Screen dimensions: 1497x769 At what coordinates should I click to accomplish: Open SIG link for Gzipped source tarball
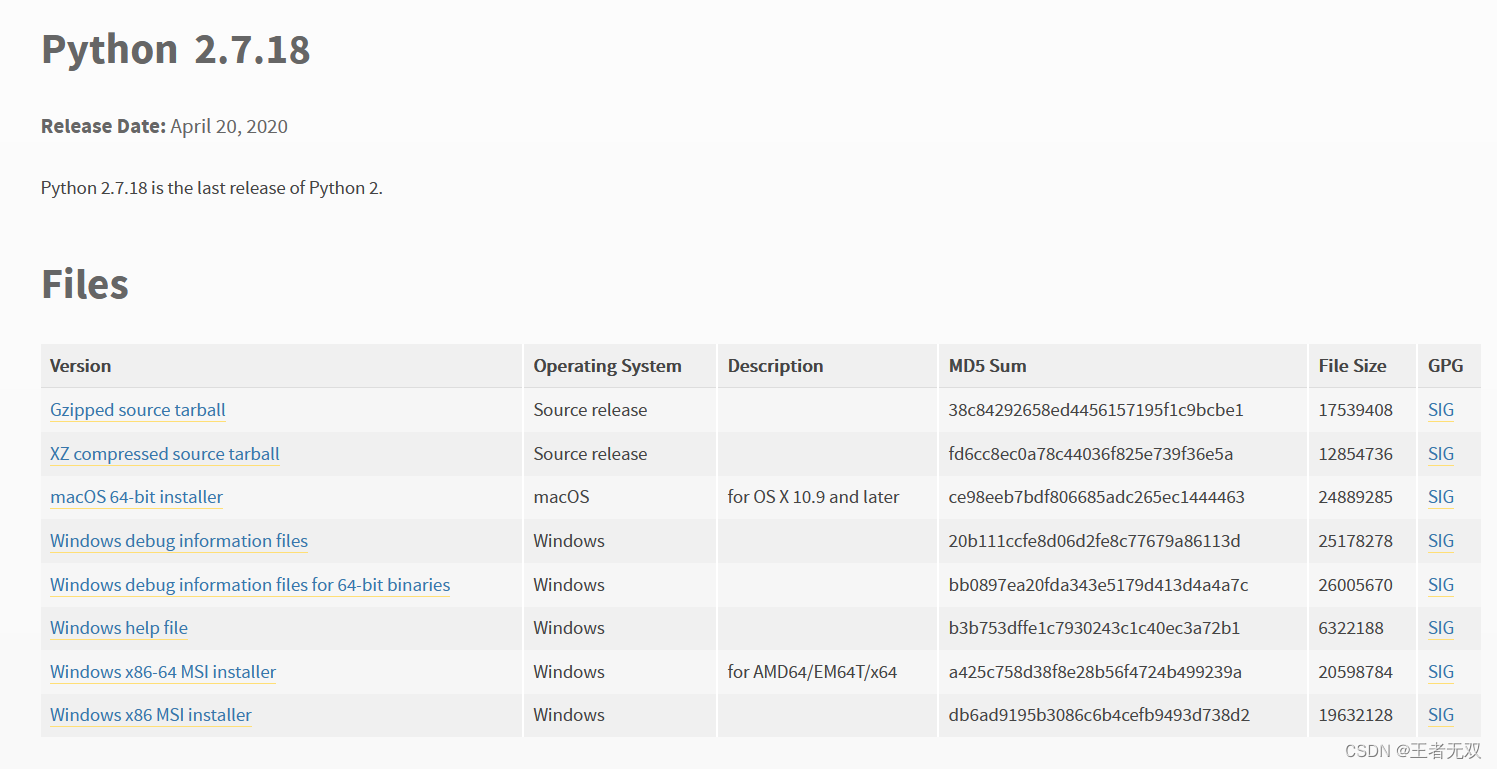click(x=1441, y=410)
